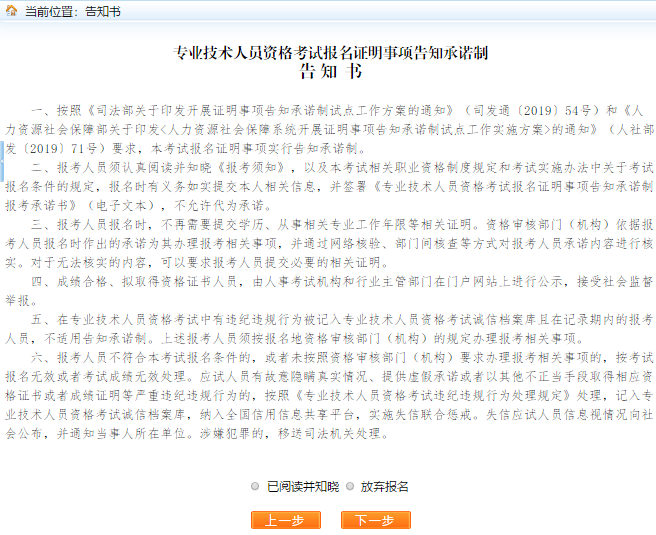Click the paragraph starting with 三、报考人员报名时

(330, 243)
